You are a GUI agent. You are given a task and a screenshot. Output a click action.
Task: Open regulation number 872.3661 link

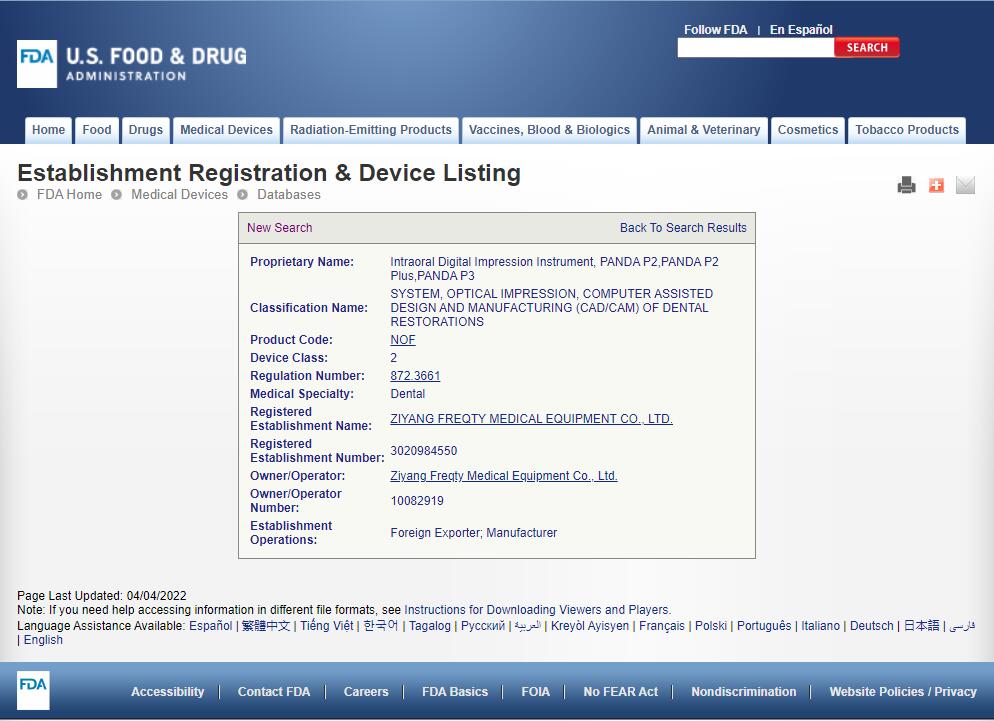415,376
